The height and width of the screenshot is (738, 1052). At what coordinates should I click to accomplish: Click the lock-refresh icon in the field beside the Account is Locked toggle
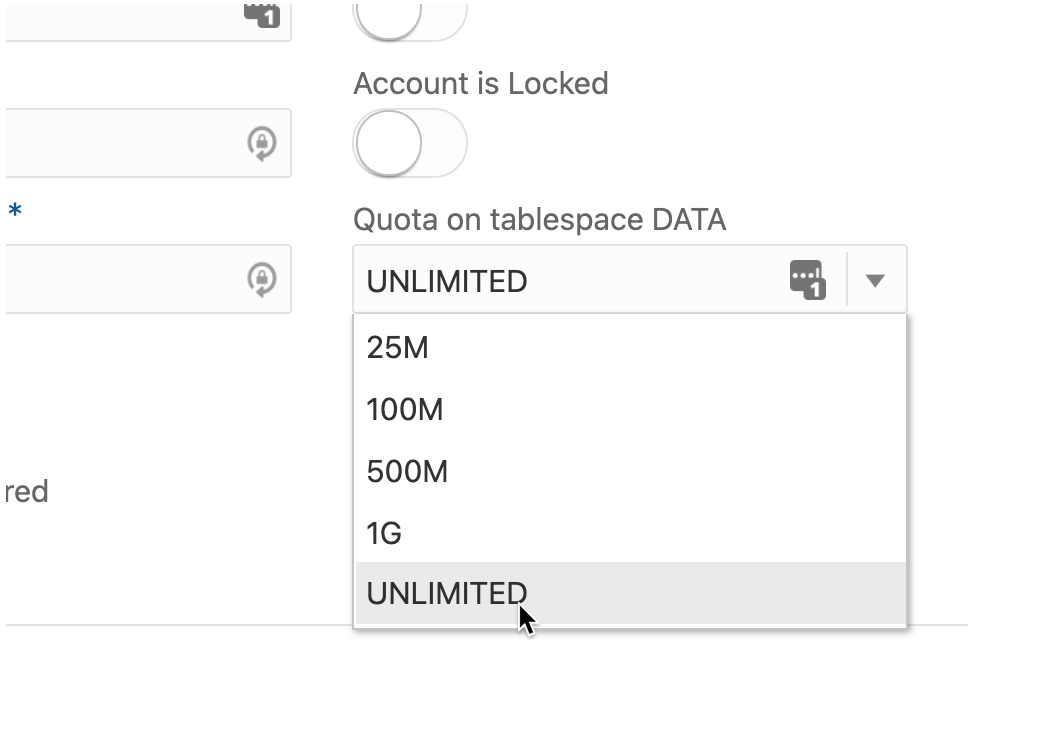pyautogui.click(x=262, y=144)
